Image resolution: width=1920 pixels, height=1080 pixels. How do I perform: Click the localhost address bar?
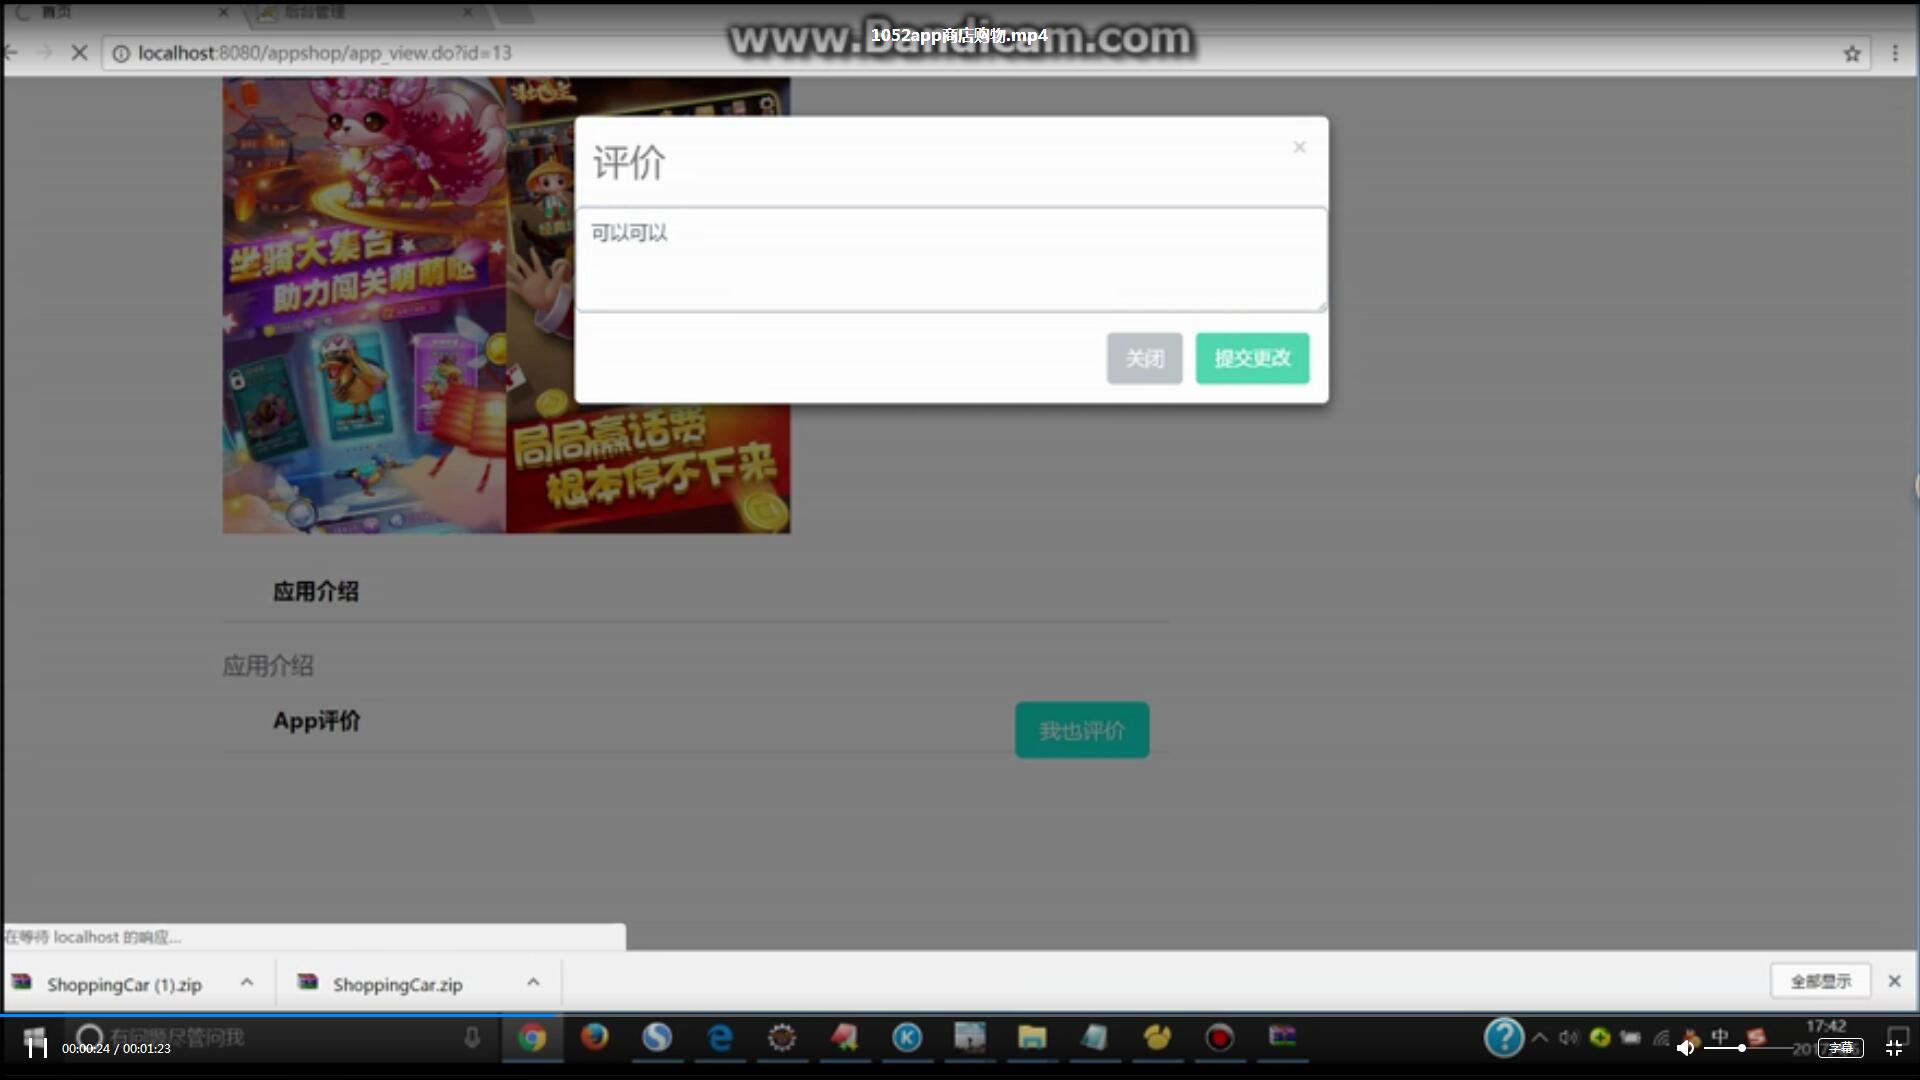[x=985, y=53]
